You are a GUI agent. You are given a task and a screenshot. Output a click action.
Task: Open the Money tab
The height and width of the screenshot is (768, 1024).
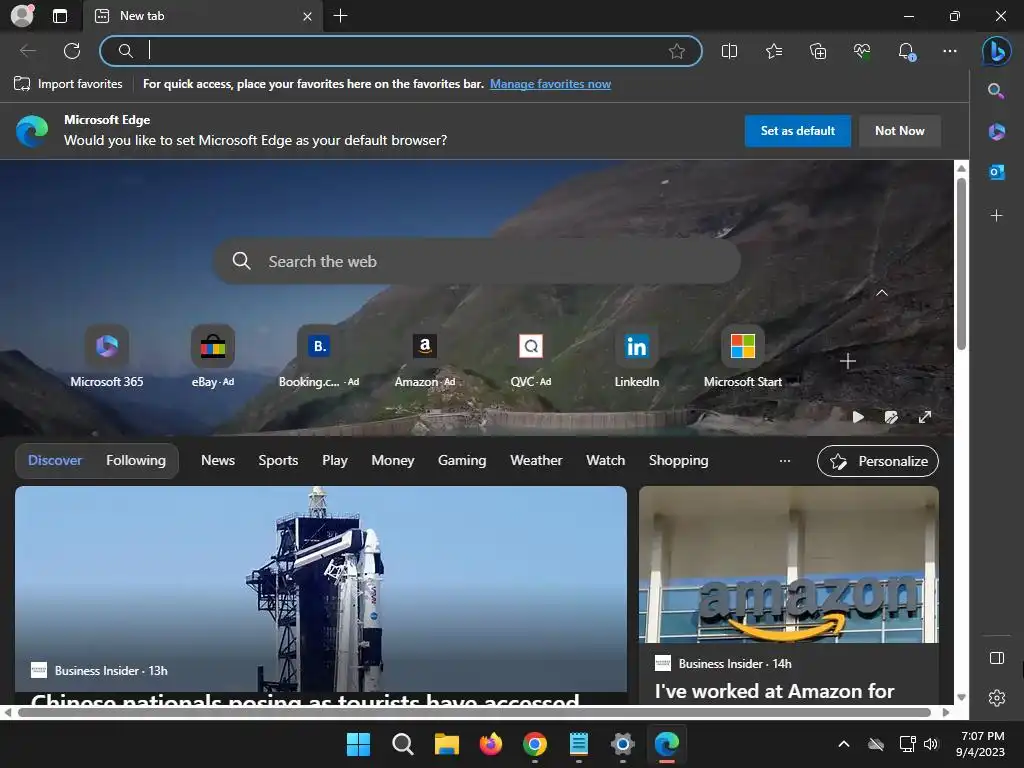392,460
